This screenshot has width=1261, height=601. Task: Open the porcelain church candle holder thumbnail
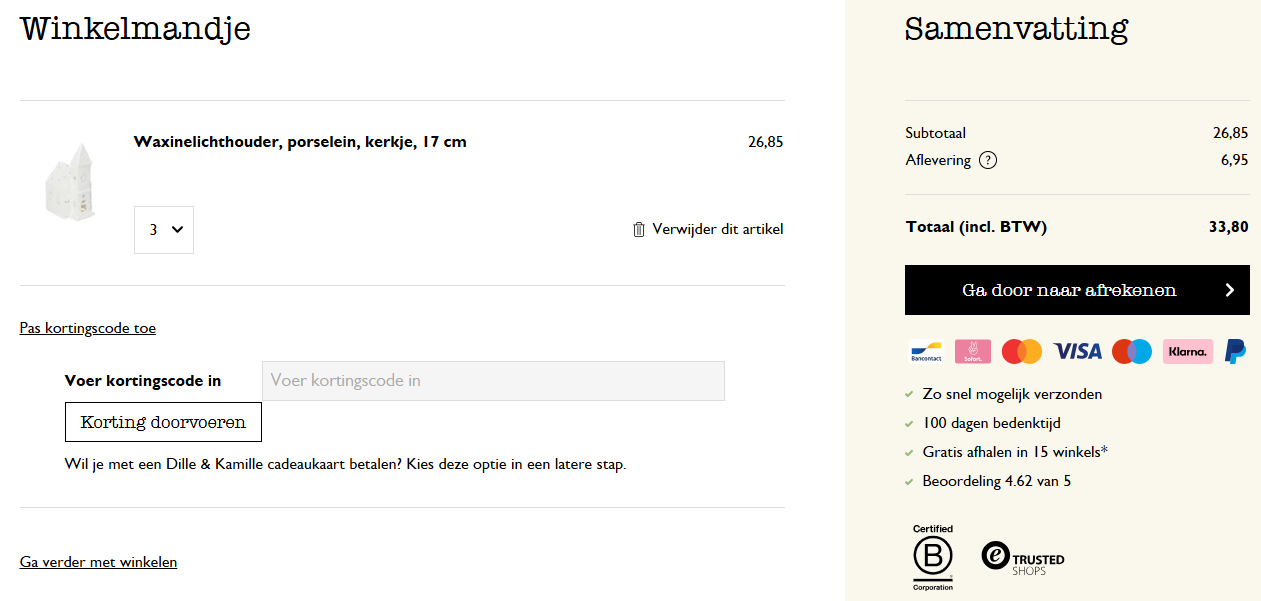point(72,181)
